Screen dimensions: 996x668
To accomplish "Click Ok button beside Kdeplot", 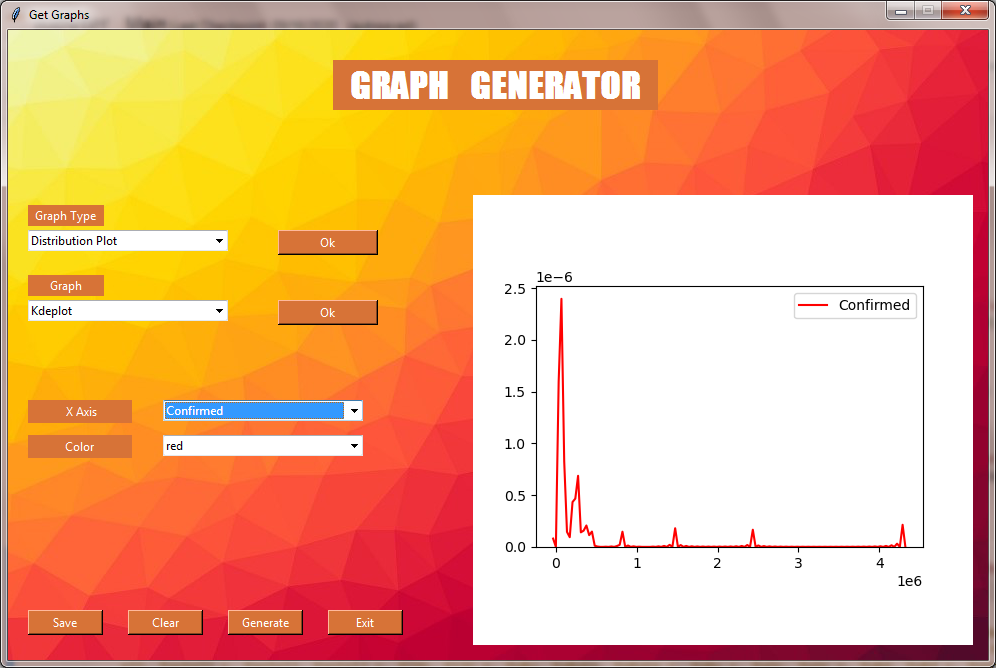I will [x=328, y=312].
